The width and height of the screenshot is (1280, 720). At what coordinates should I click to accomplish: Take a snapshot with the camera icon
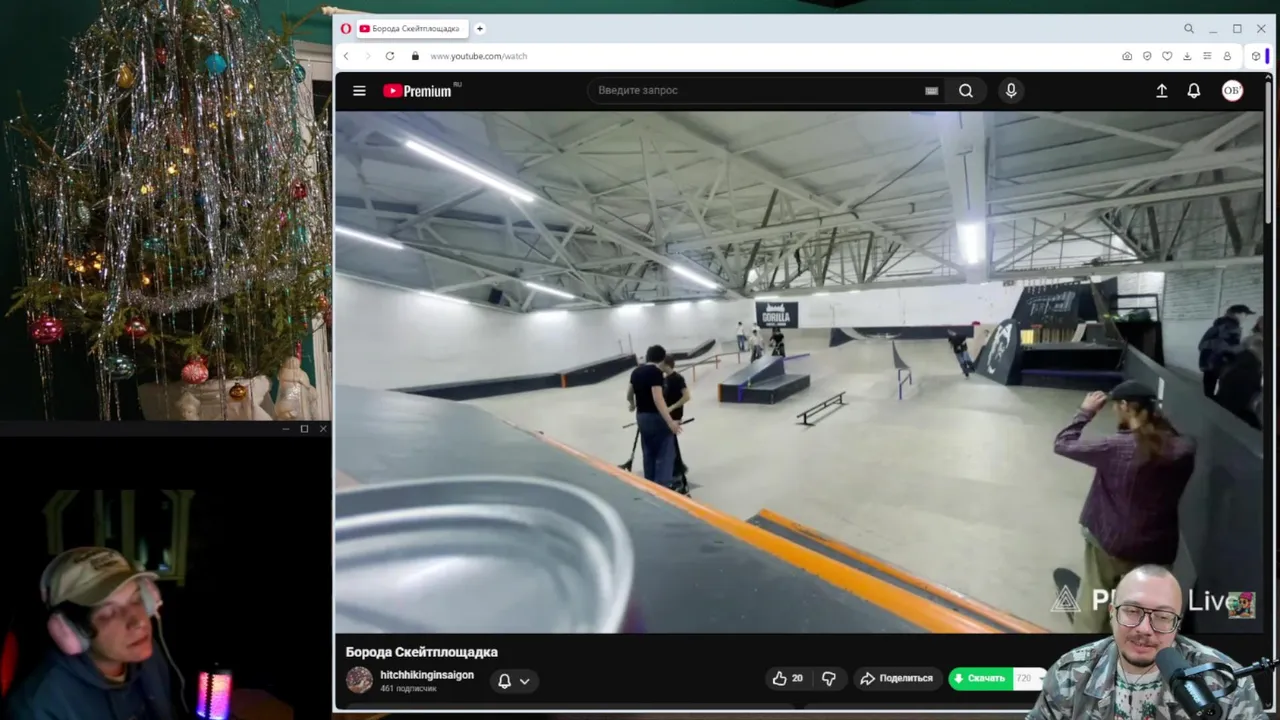(1127, 56)
